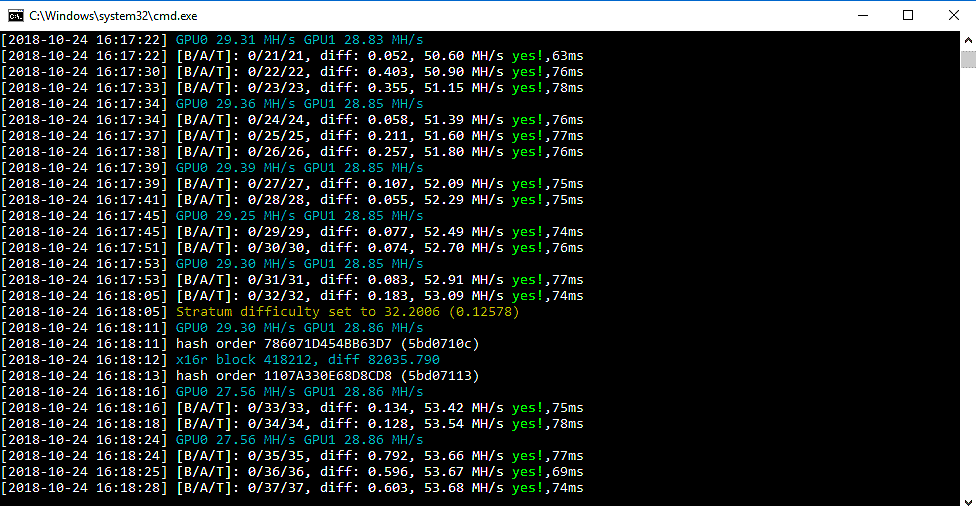Click the 0/37/37 share result line

(x=293, y=488)
